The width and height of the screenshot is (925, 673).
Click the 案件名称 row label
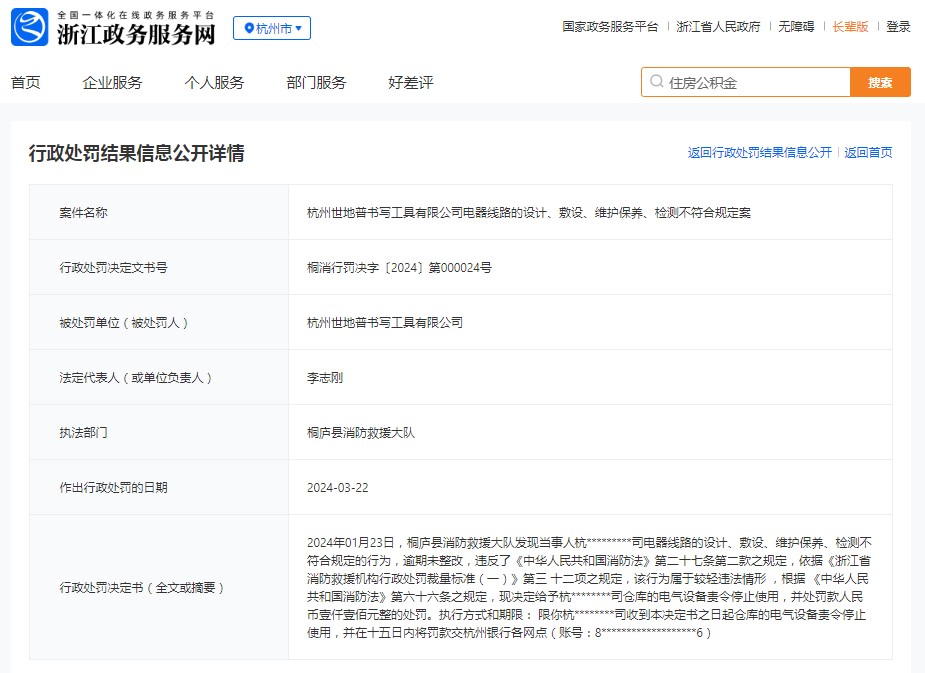[x=83, y=212]
